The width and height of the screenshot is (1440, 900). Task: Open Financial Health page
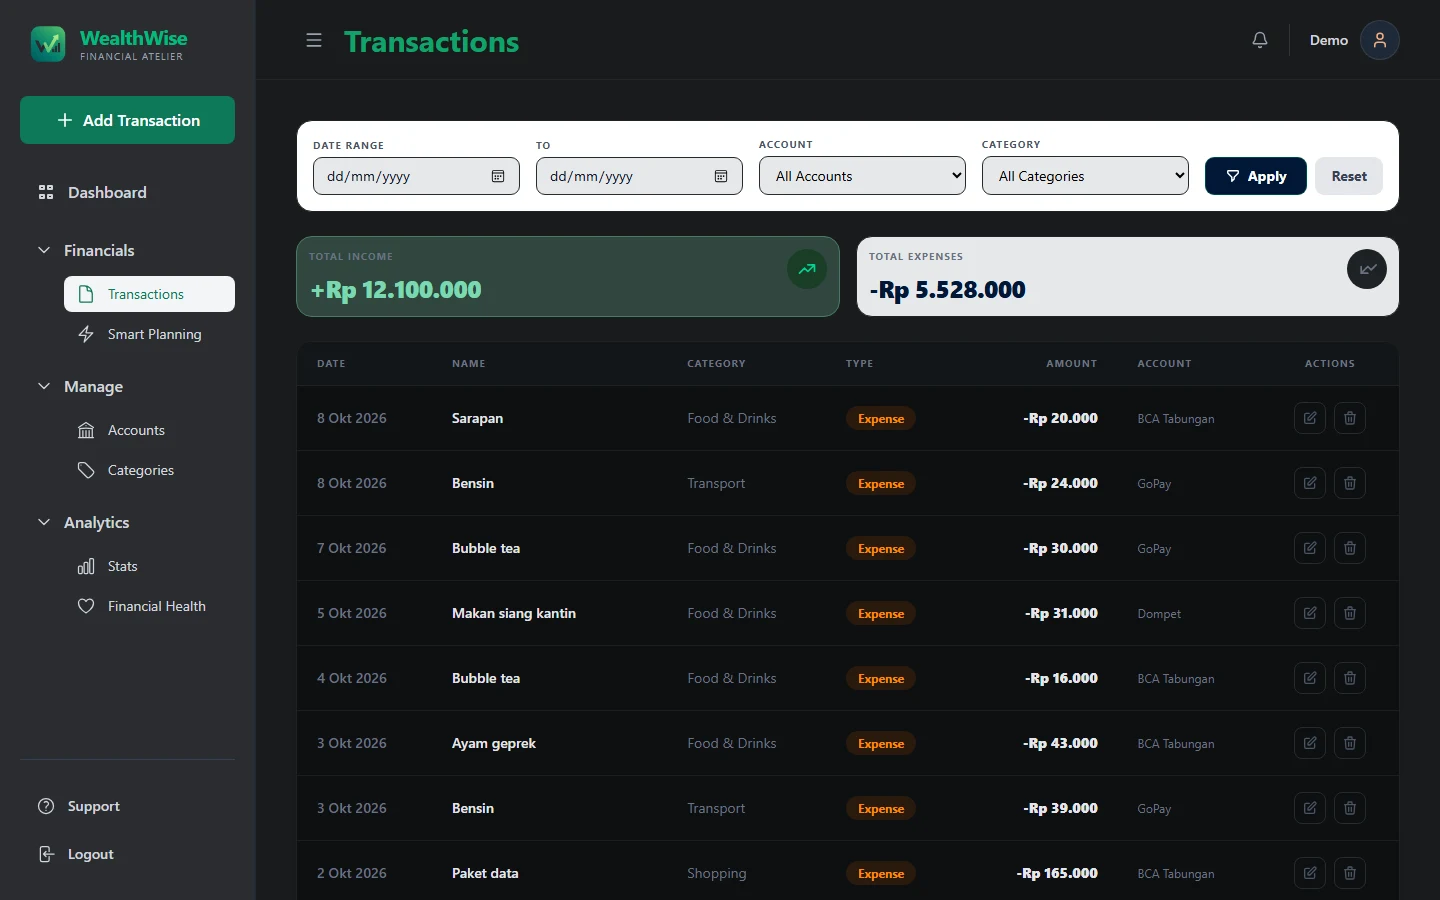tap(149, 606)
